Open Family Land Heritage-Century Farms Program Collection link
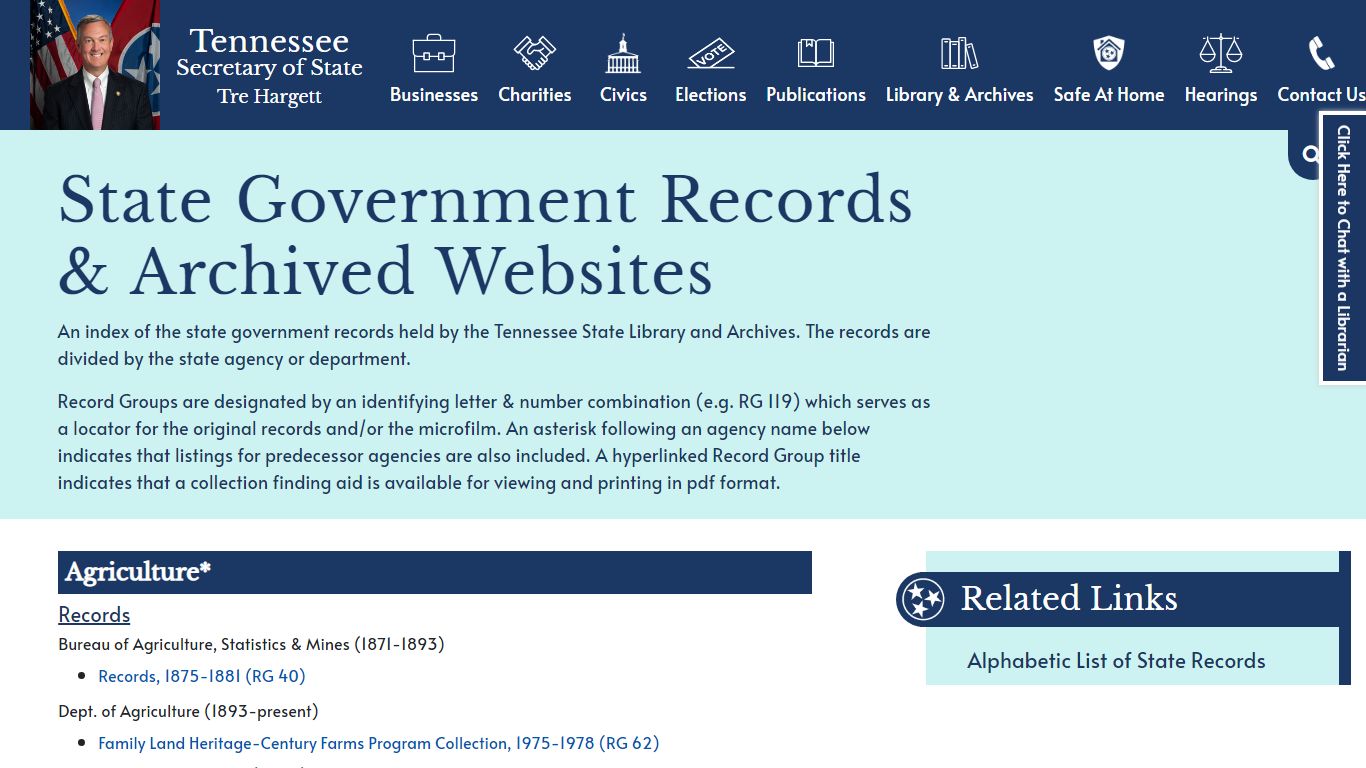This screenshot has height=768, width=1366. coord(378,743)
